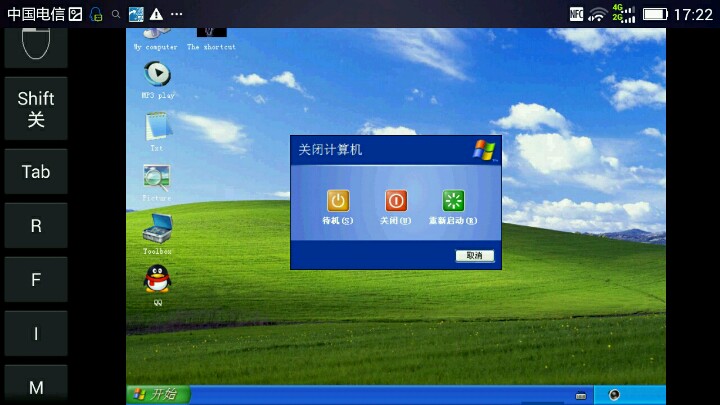Tap the F key button
The height and width of the screenshot is (405, 720).
click(36, 280)
